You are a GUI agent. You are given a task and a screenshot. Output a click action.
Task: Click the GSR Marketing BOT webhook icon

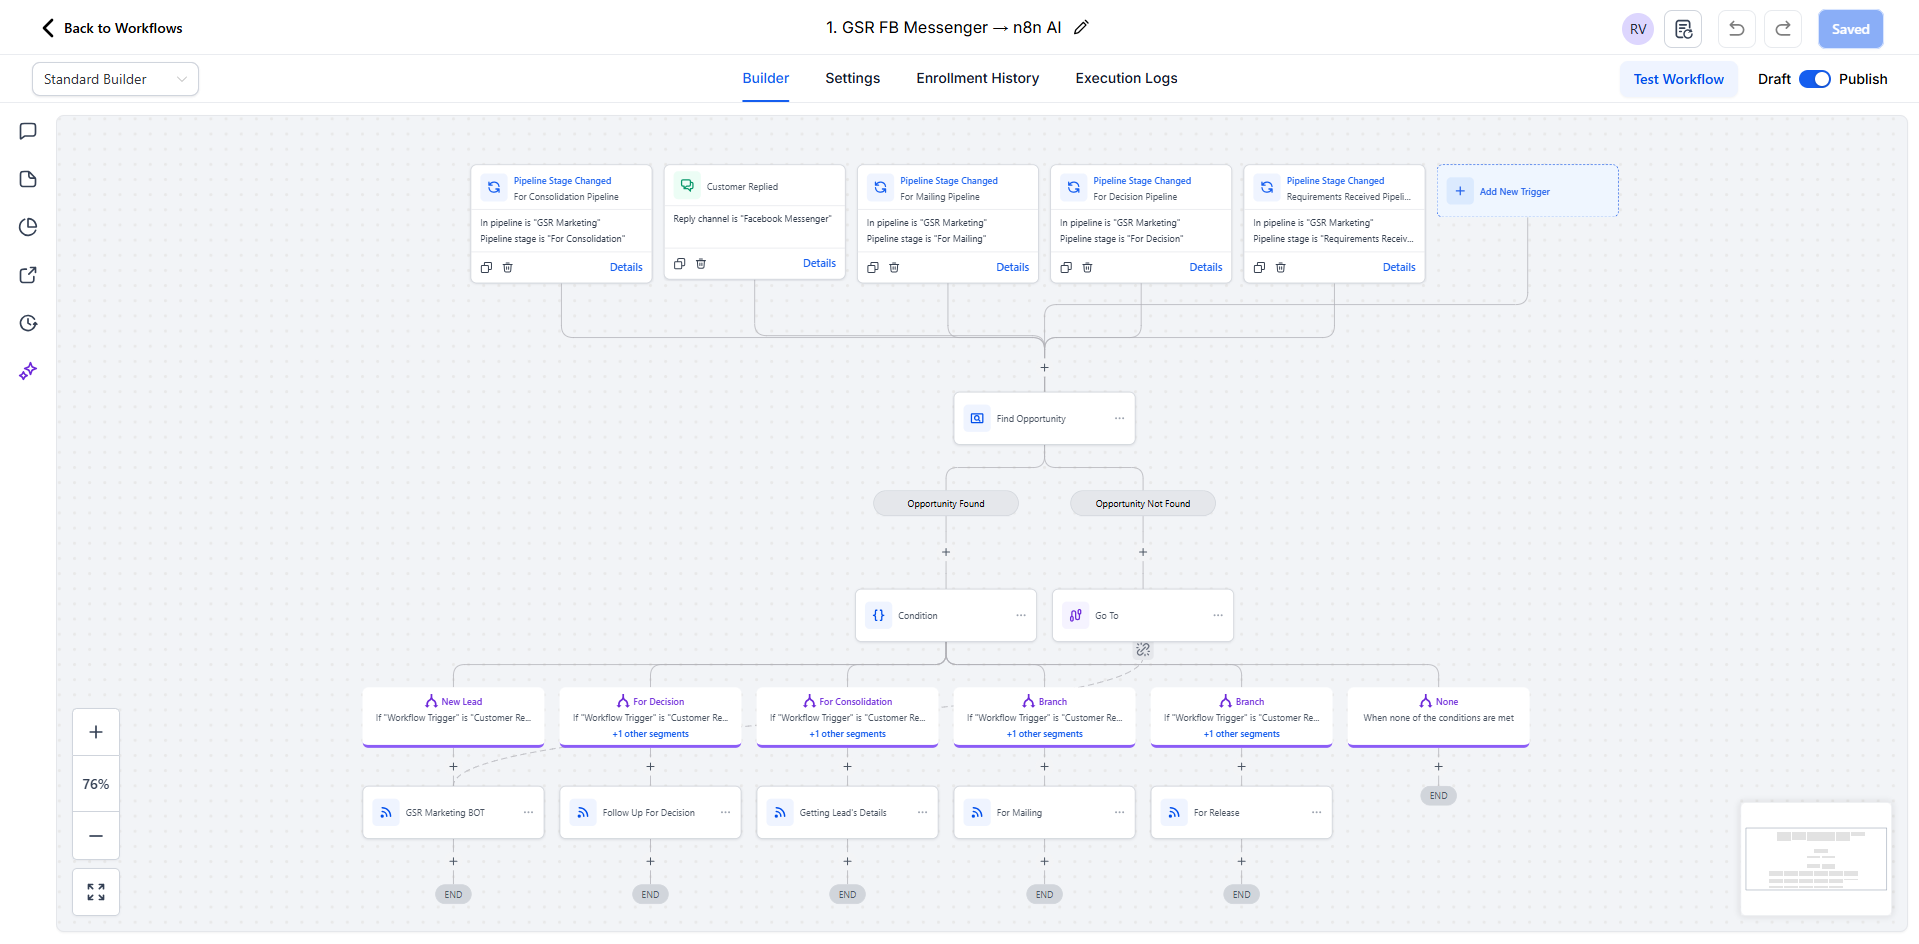(386, 812)
